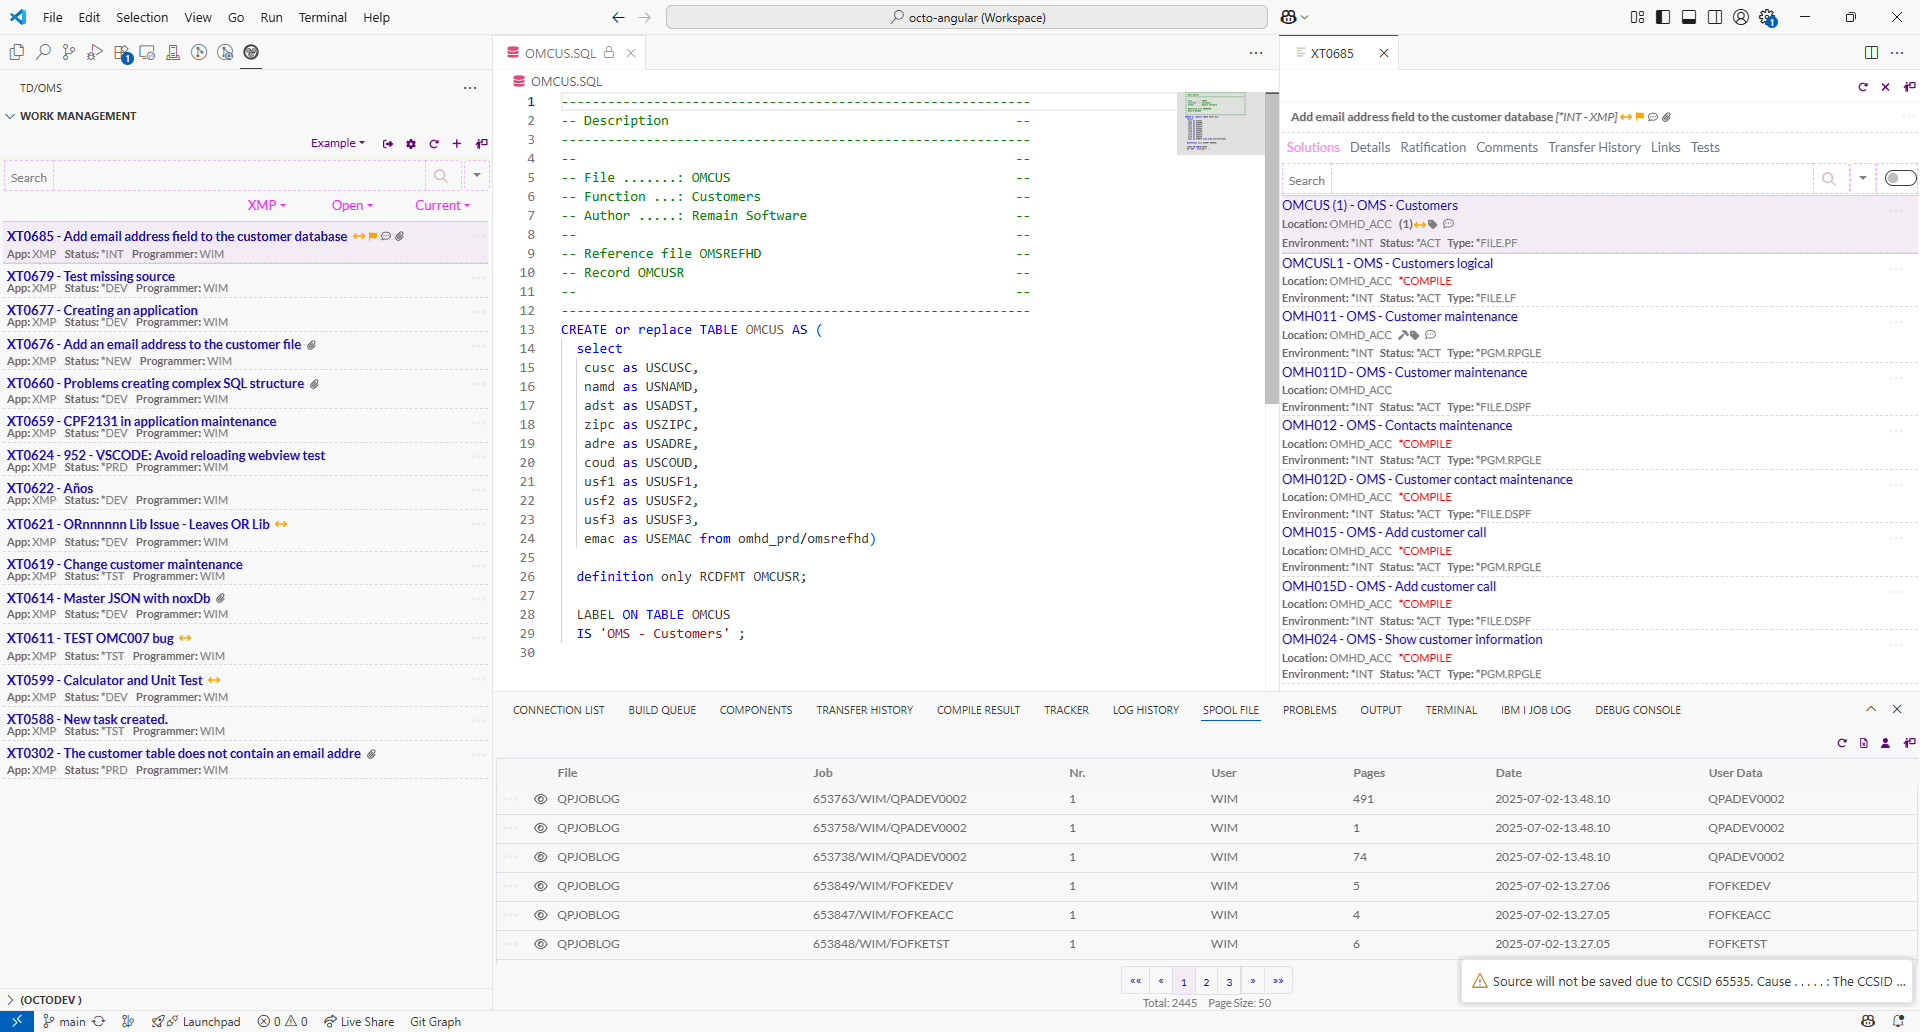Open task XT0679 - Test missing source
Image resolution: width=1920 pixels, height=1032 pixels.
91,276
